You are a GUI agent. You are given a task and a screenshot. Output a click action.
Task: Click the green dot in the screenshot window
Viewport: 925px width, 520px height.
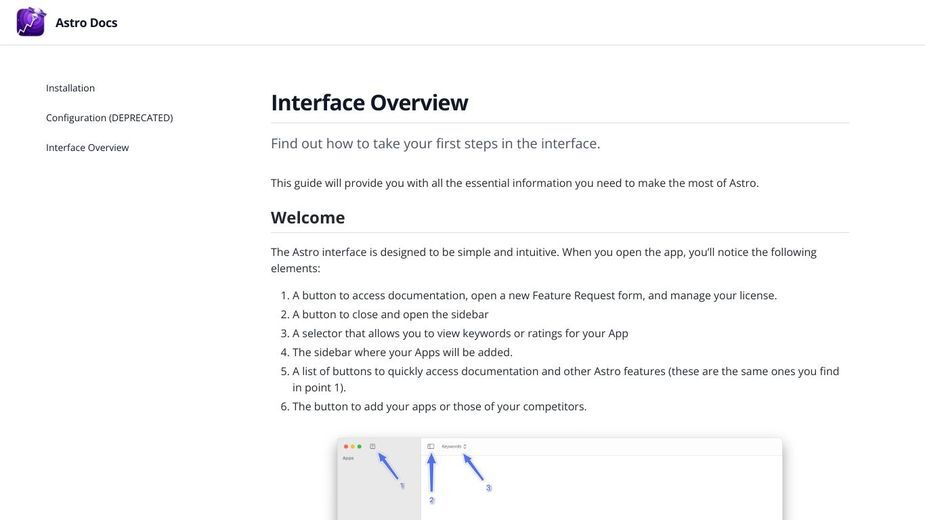click(359, 446)
